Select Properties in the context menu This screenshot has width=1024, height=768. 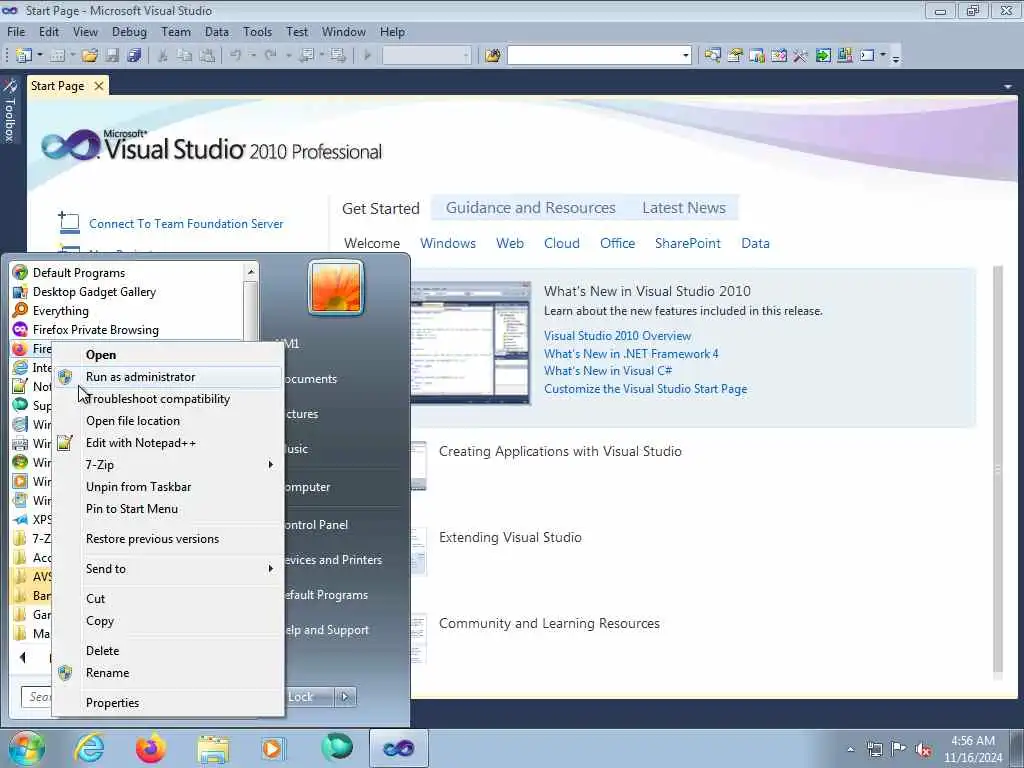(167, 703)
